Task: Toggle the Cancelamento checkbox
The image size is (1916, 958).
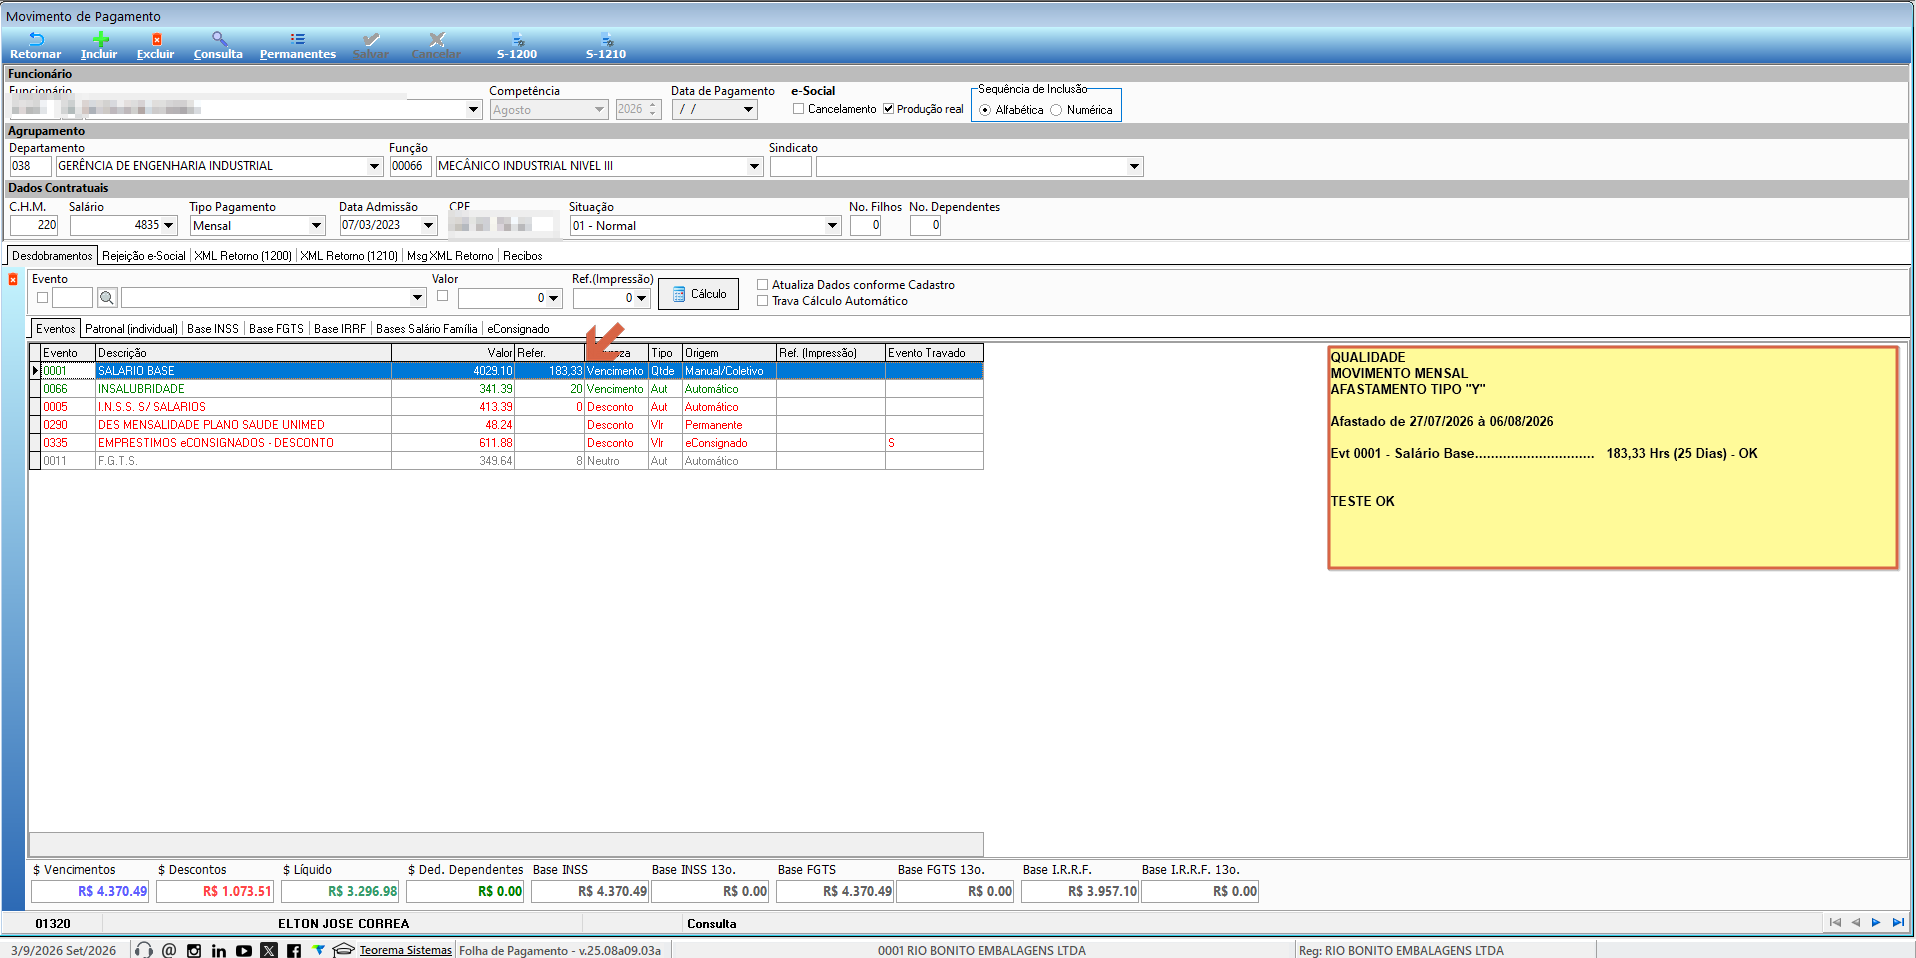Action: pos(799,109)
